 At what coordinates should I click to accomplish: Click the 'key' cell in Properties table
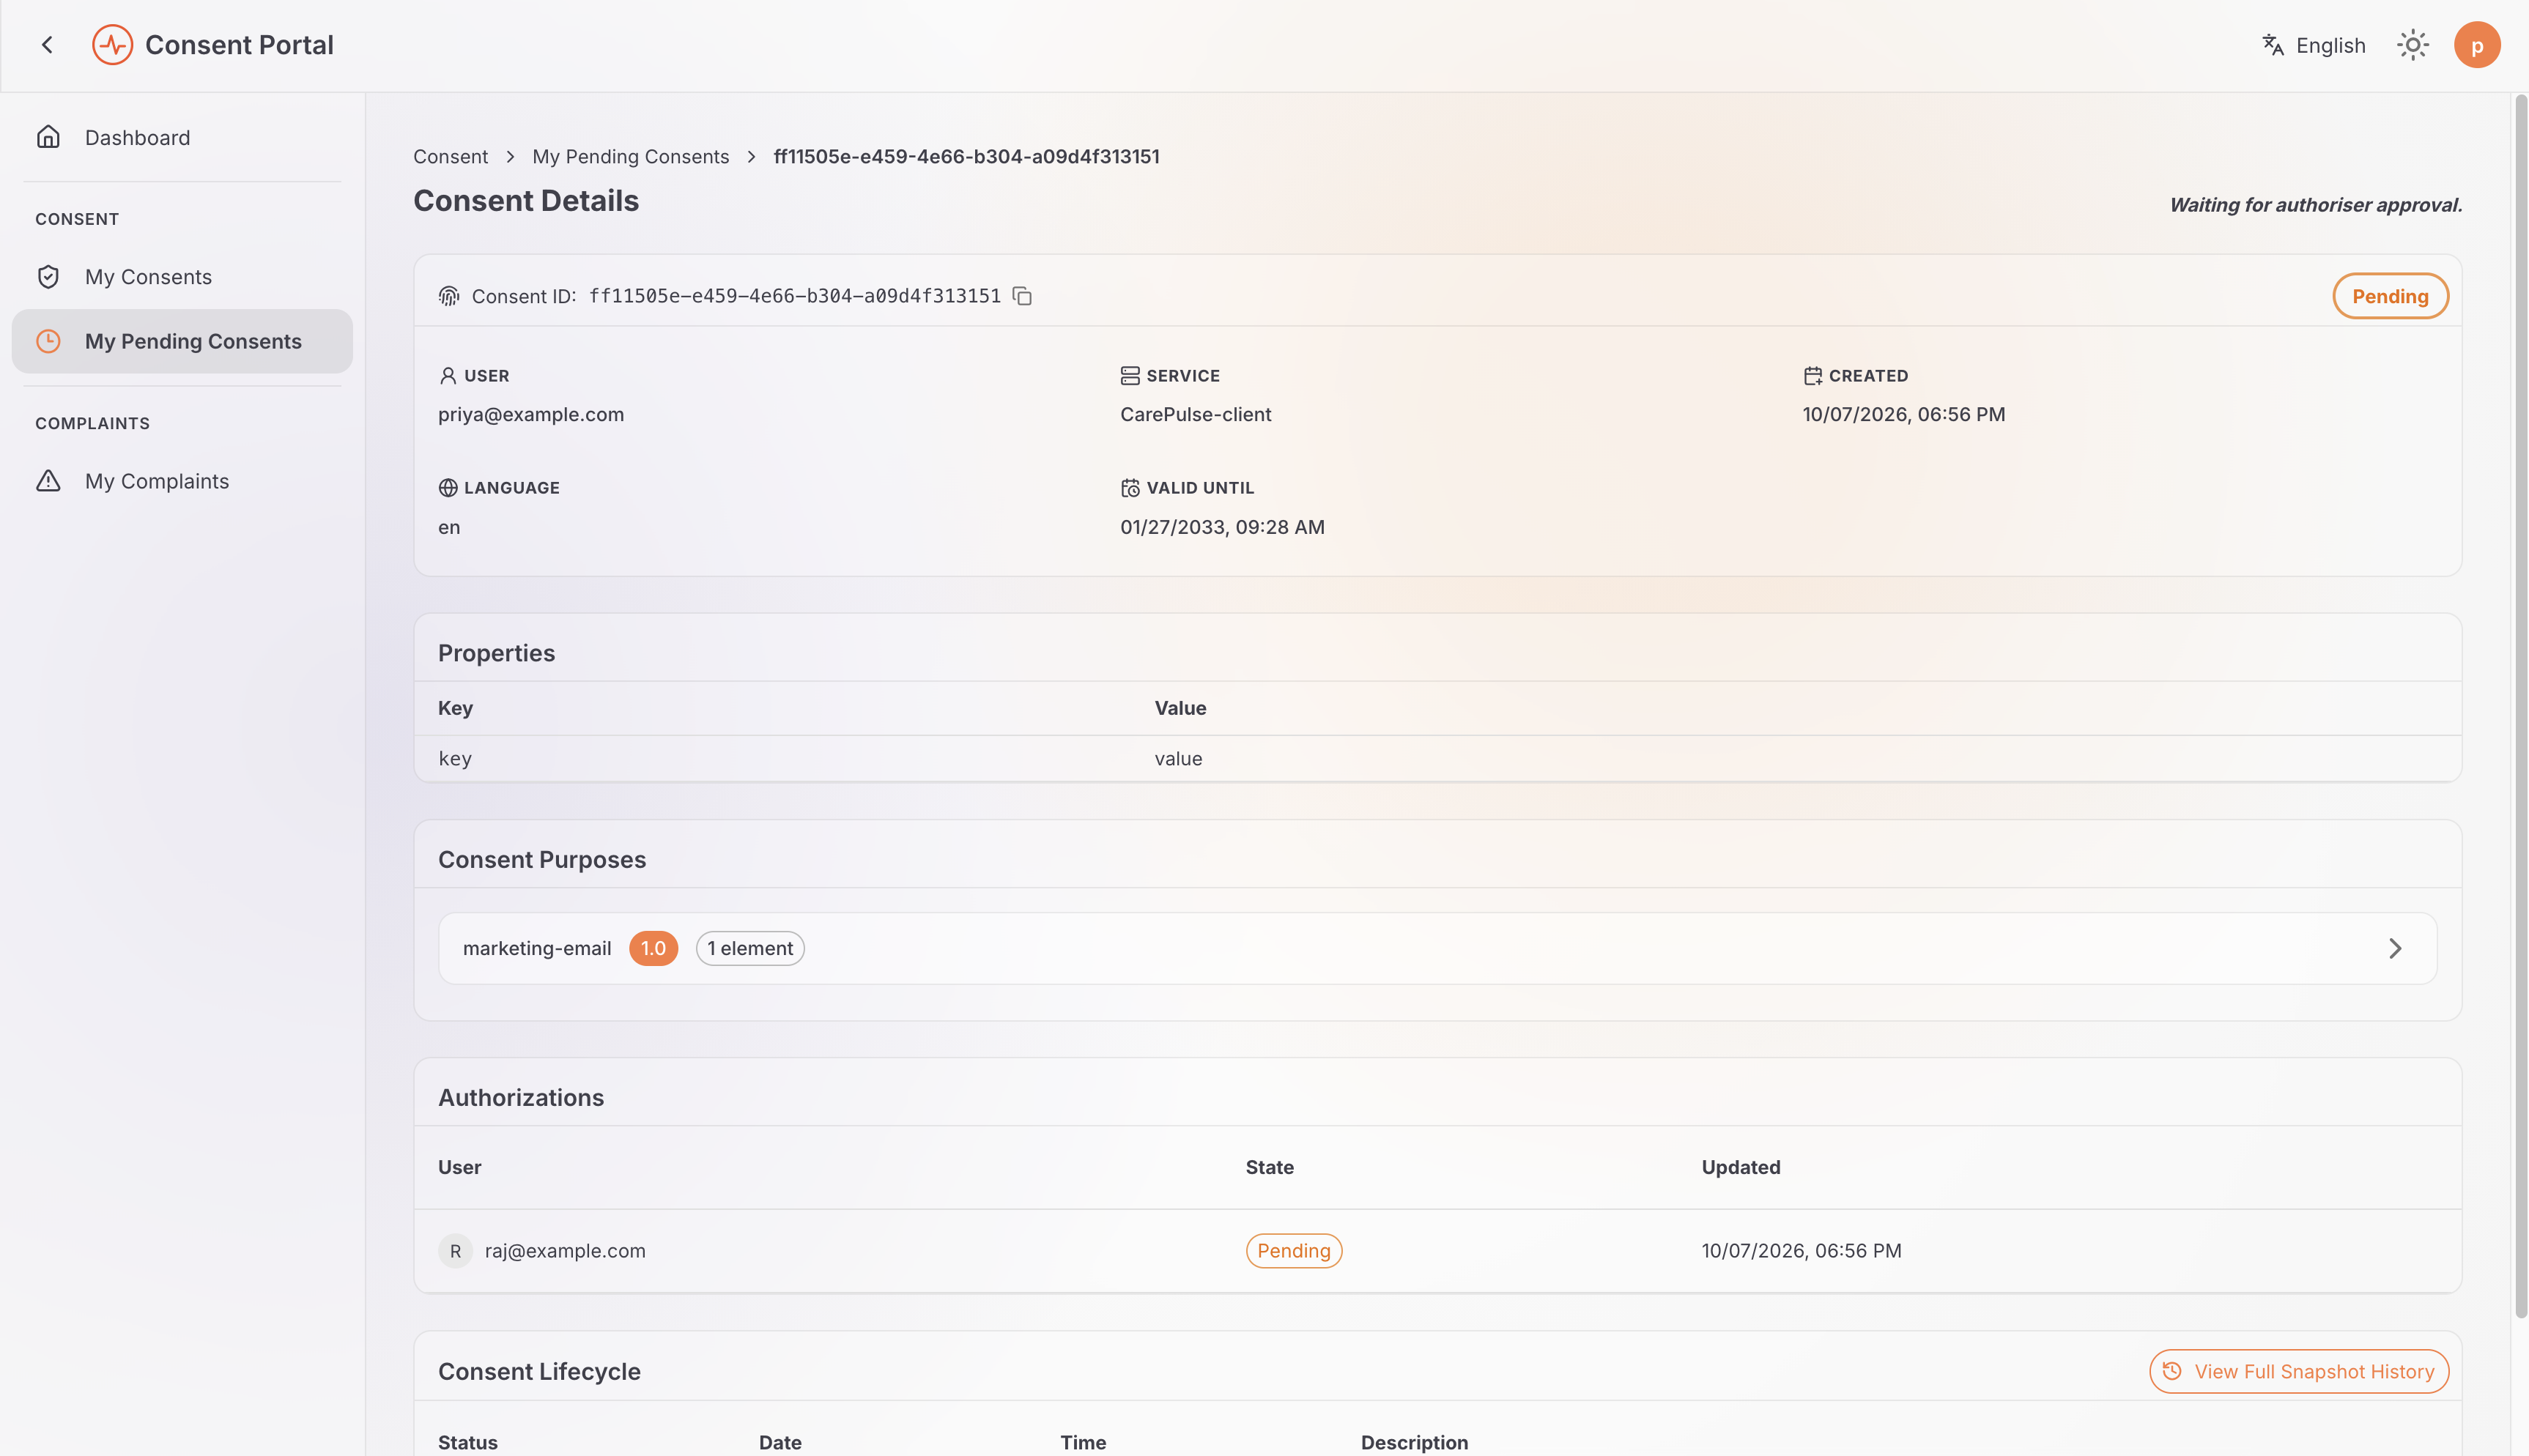click(455, 759)
